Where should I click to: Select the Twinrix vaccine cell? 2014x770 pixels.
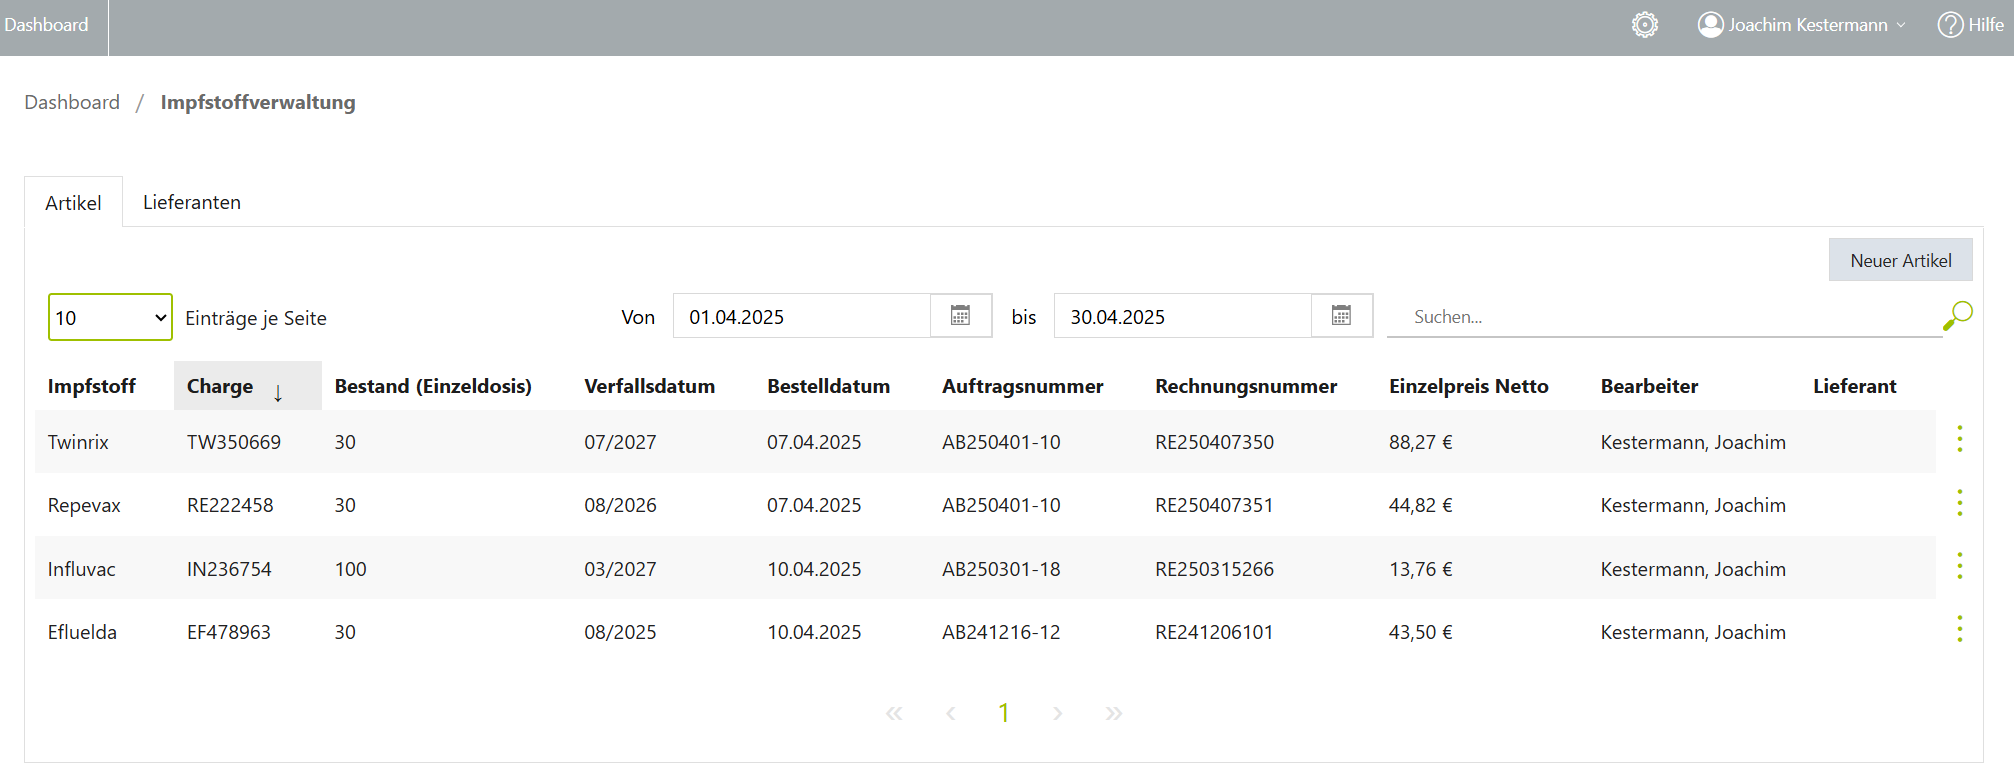pos(78,442)
